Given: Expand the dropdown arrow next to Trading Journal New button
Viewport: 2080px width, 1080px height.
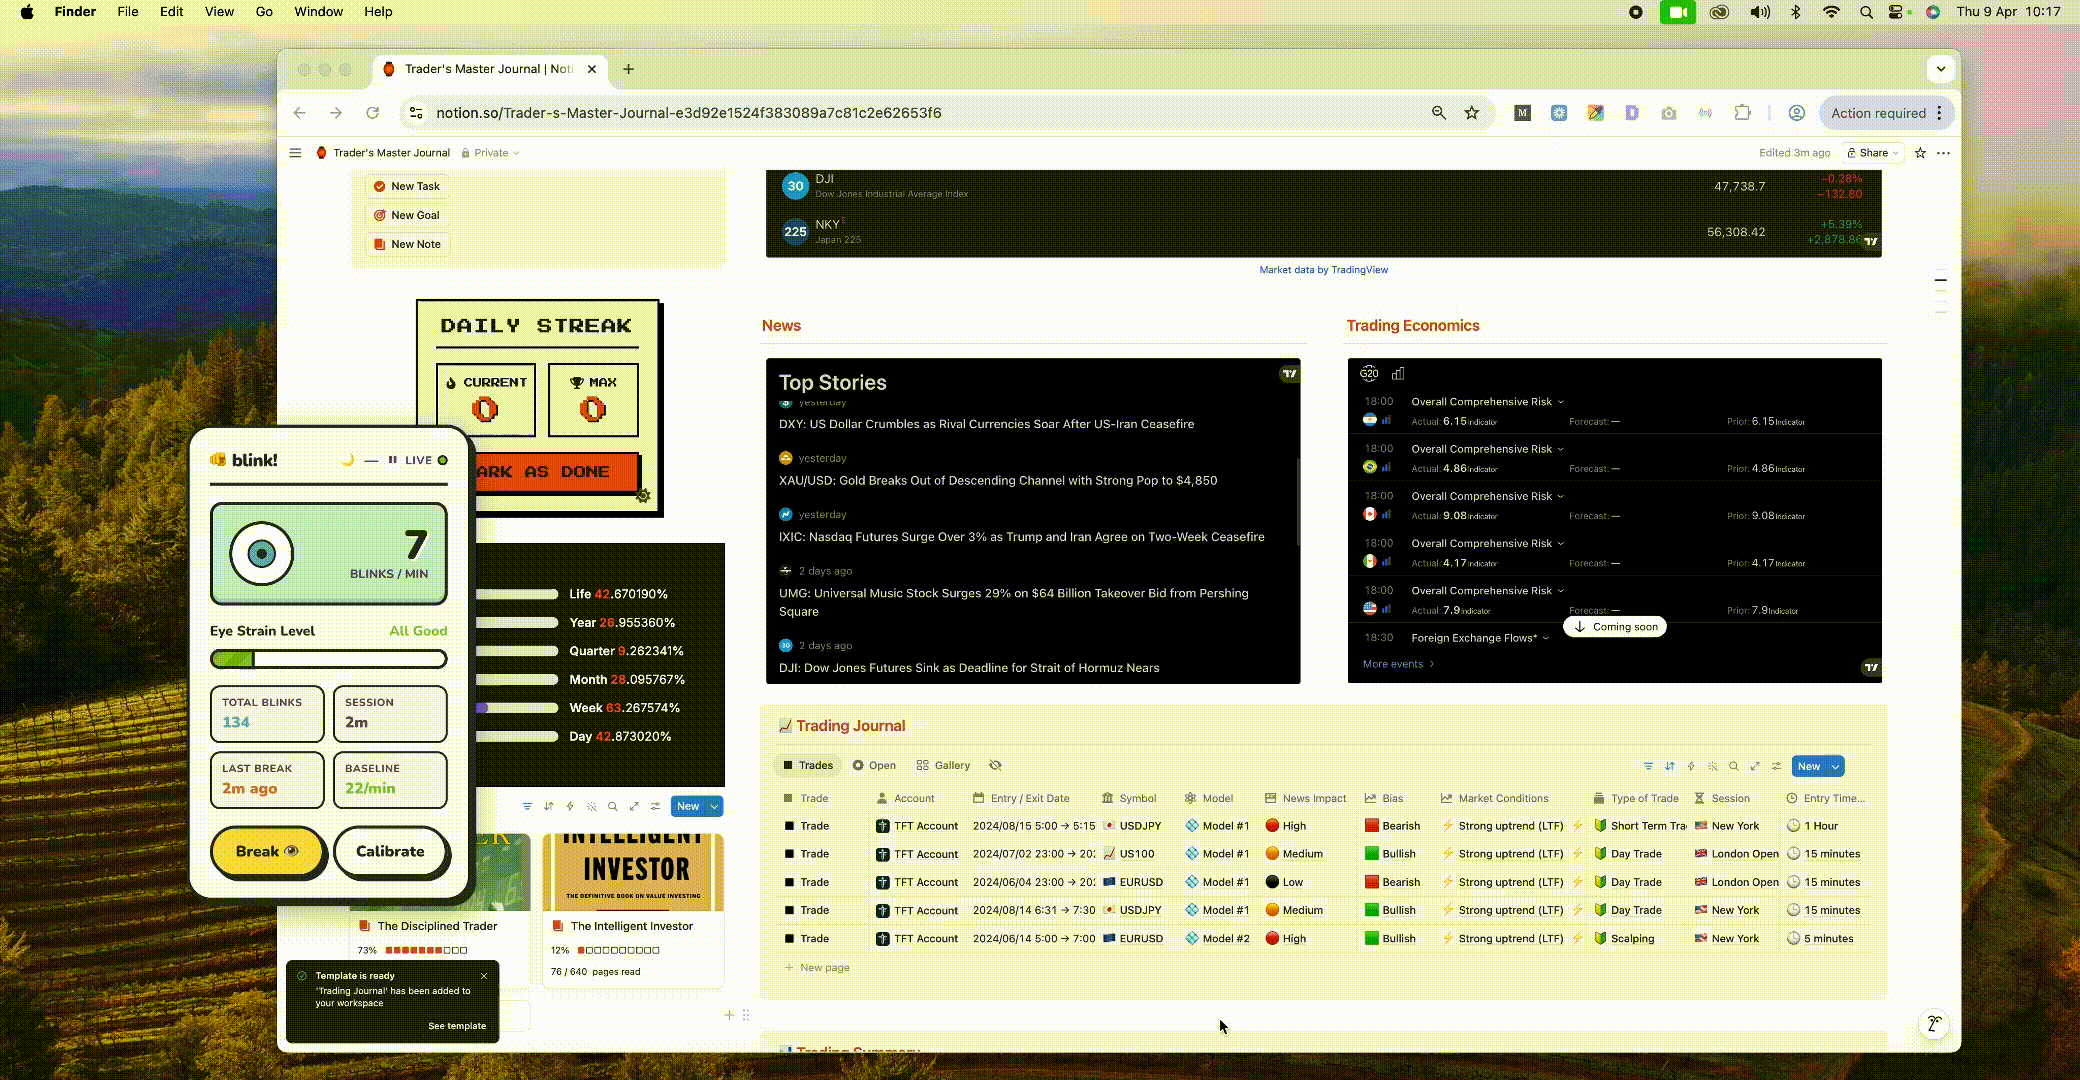Looking at the screenshot, I should point(1835,766).
